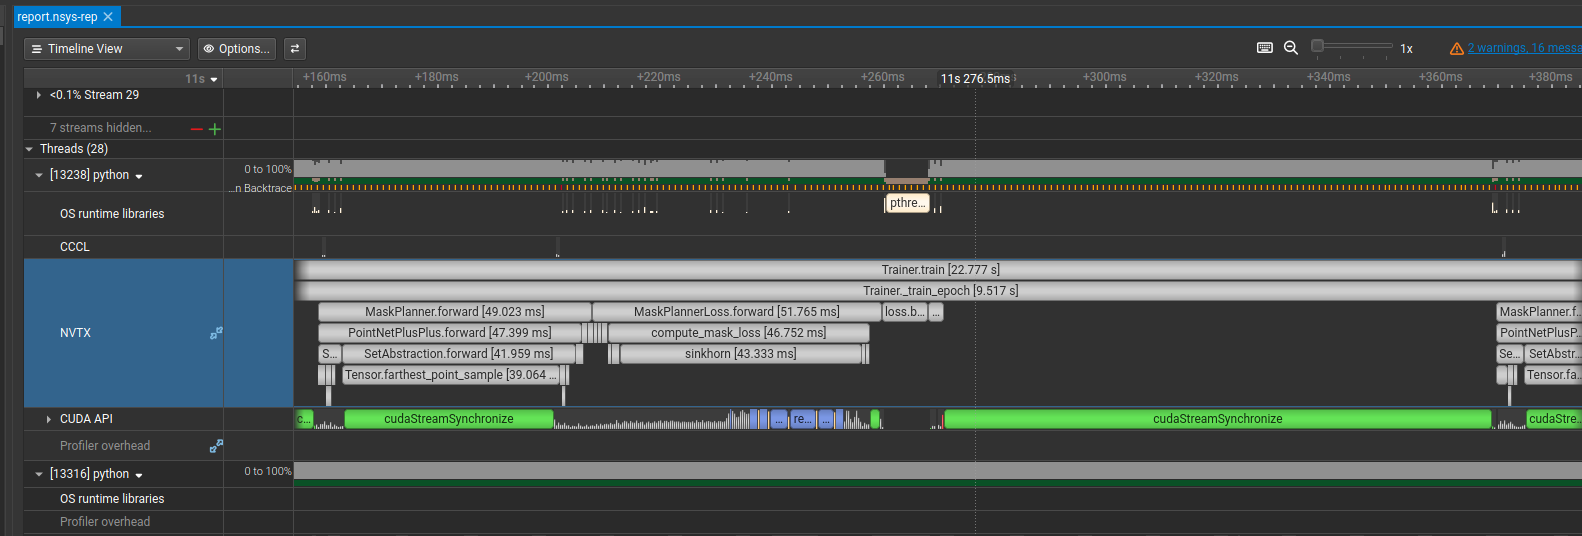Select the NVTX row label
The width and height of the screenshot is (1582, 536).
point(75,333)
